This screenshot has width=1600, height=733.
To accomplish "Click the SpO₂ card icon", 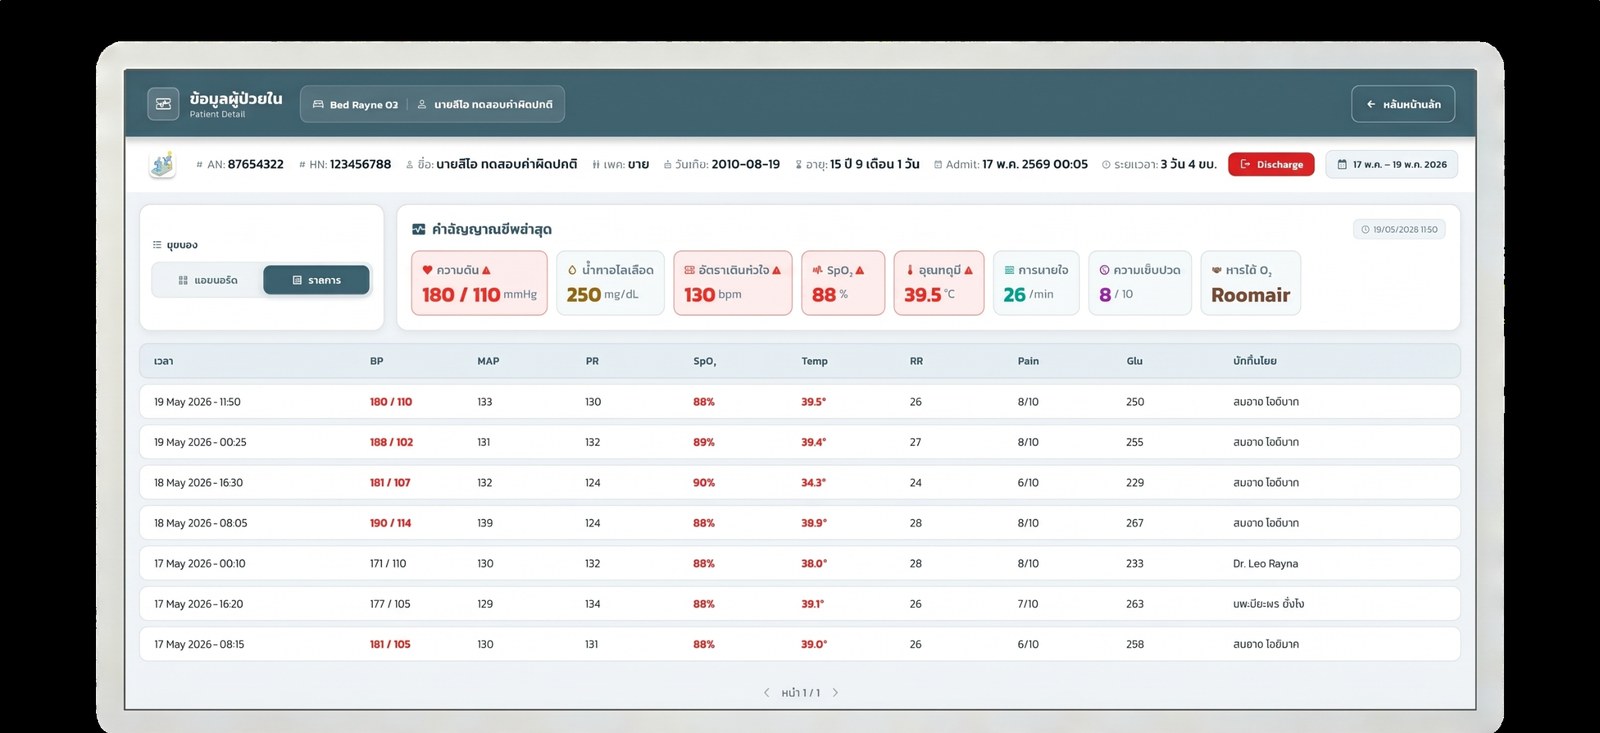I will tap(817, 270).
